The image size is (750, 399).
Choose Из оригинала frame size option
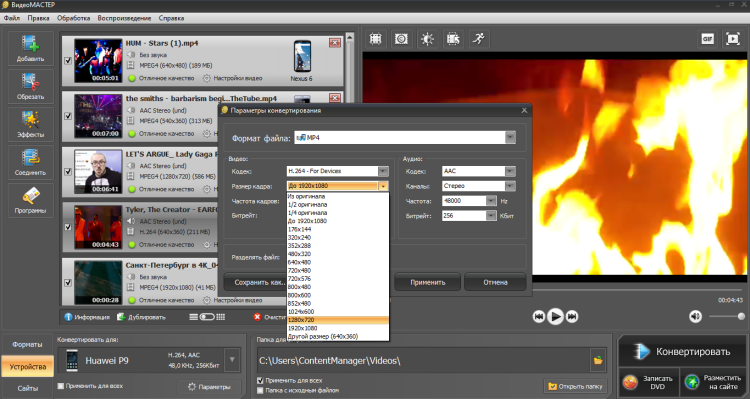(338, 196)
